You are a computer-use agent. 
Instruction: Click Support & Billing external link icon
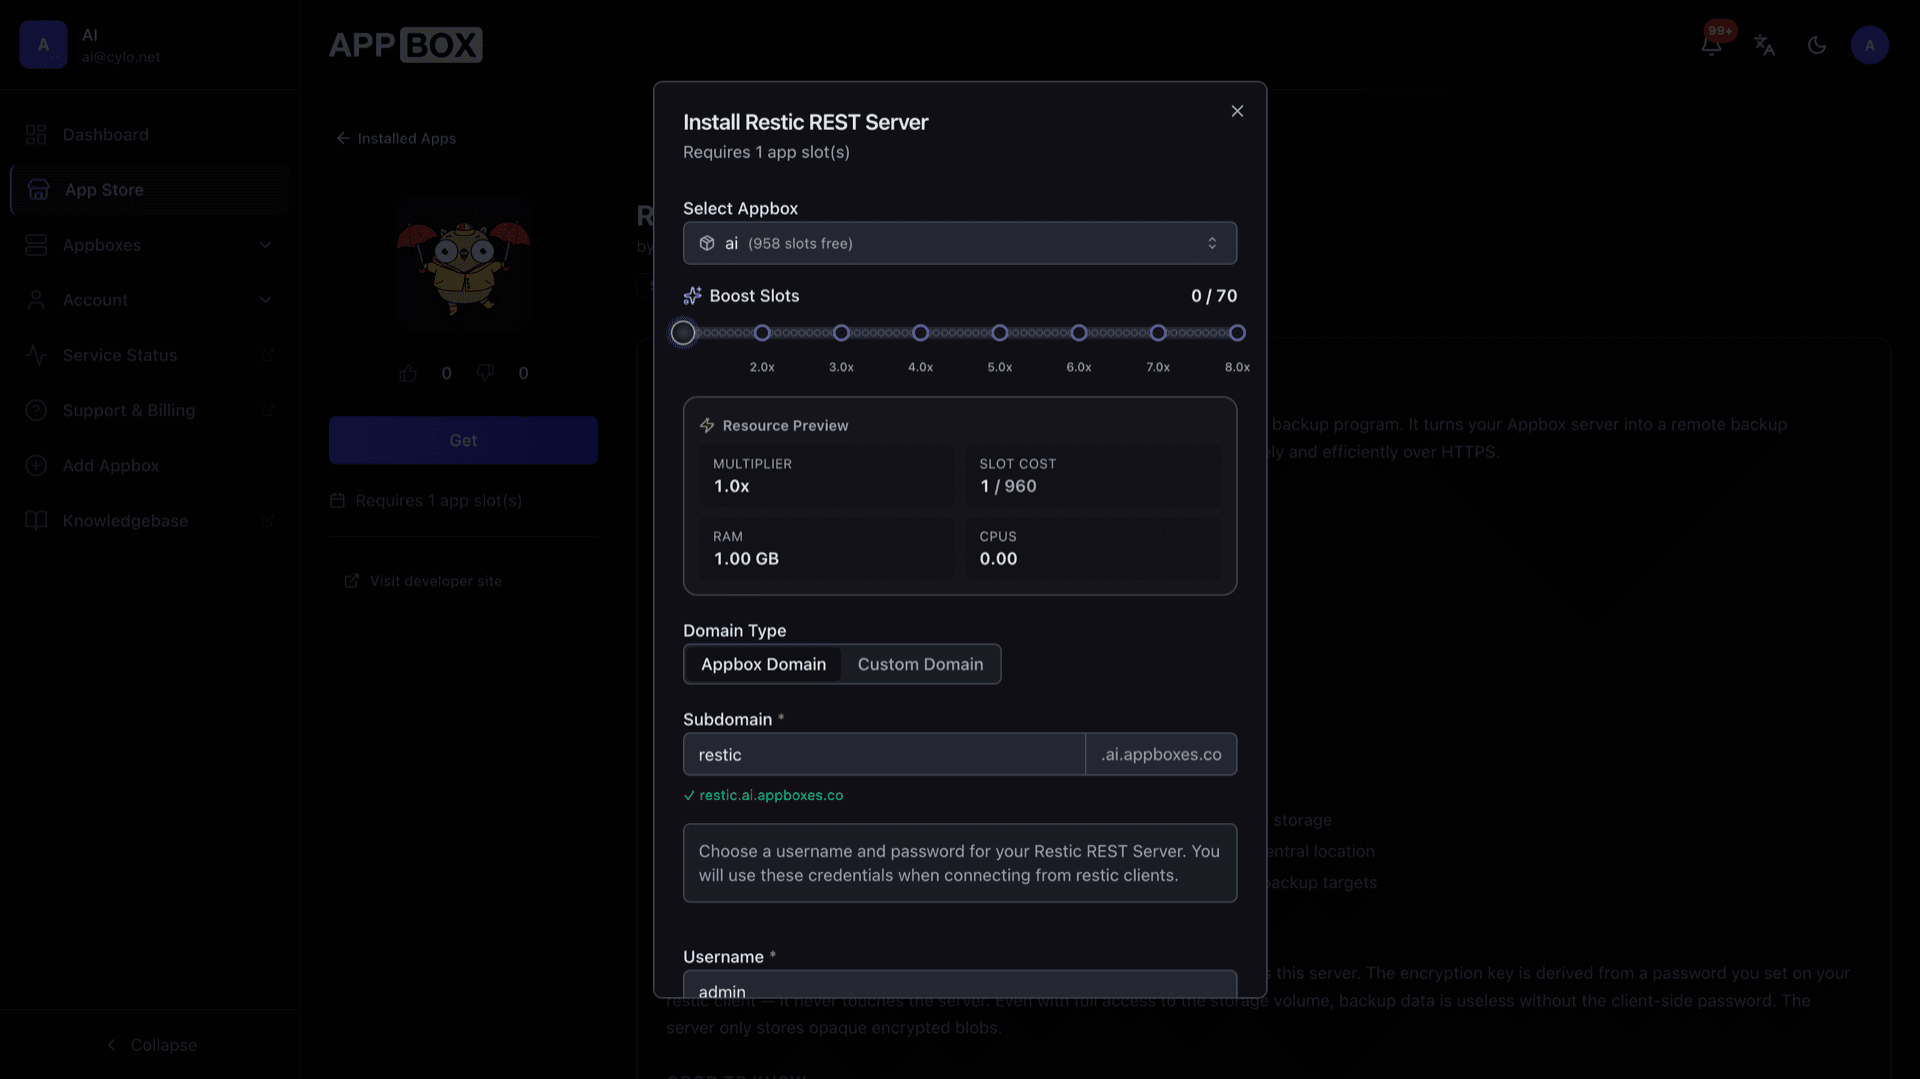(x=267, y=410)
